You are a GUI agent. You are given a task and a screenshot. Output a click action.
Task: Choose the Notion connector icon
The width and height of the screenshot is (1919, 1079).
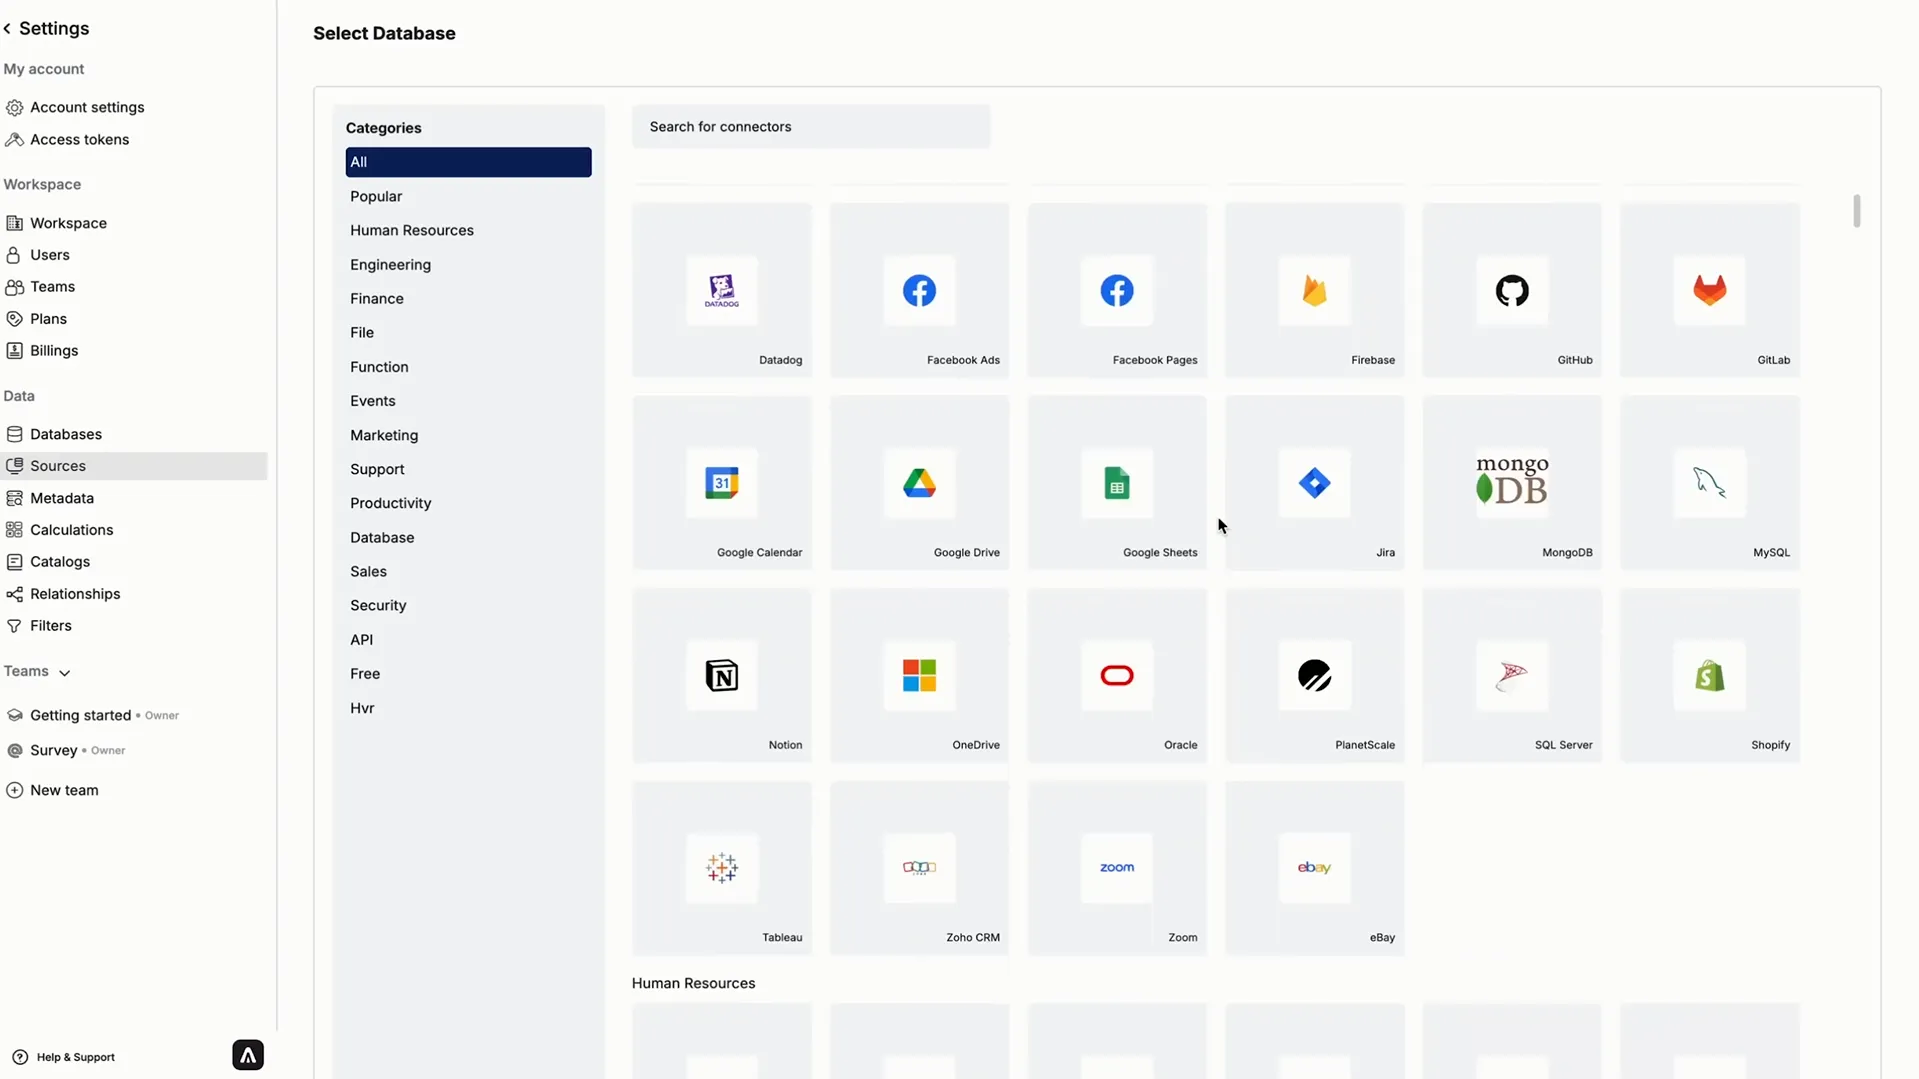coord(721,676)
